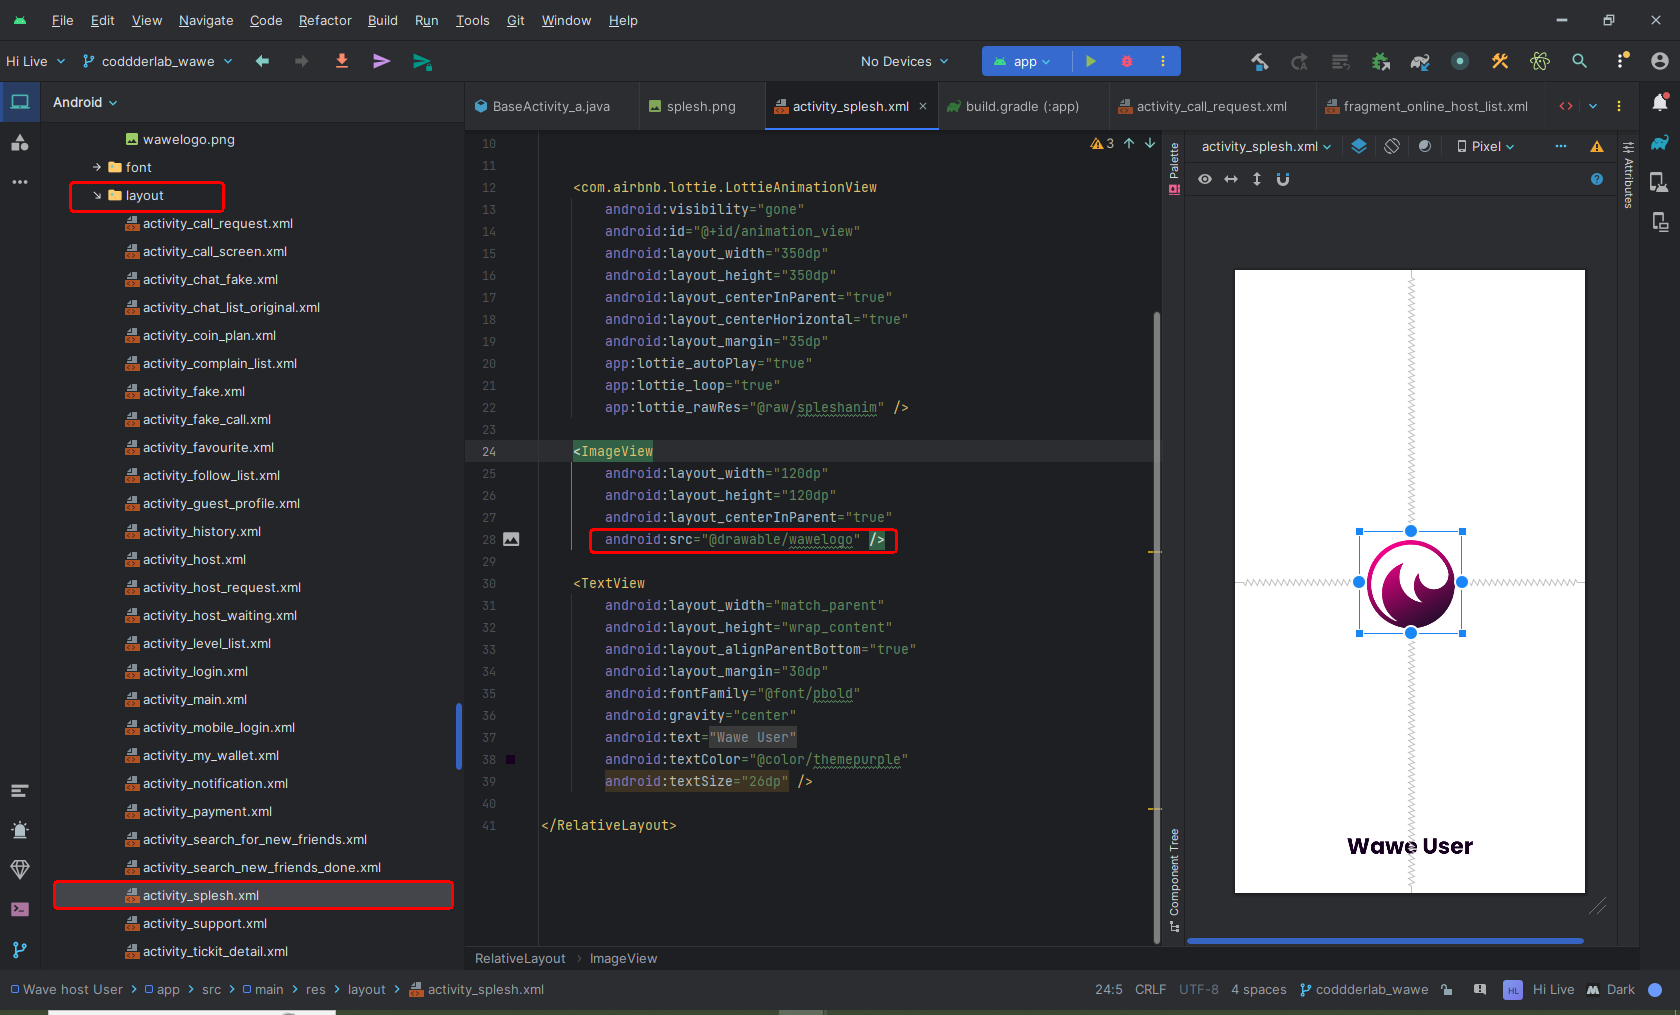Push commits with purple send arrow

[x=382, y=61]
